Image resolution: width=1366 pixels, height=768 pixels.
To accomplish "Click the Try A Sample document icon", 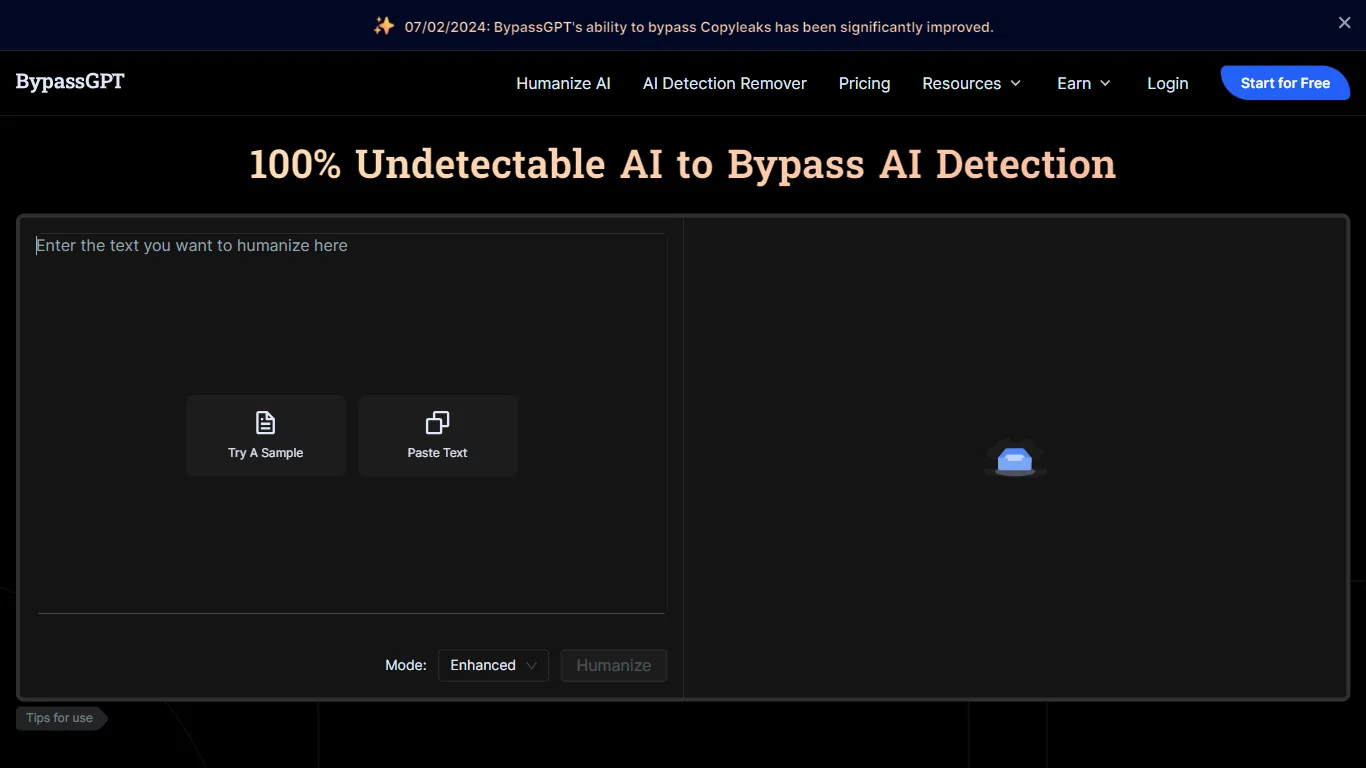I will [x=265, y=423].
